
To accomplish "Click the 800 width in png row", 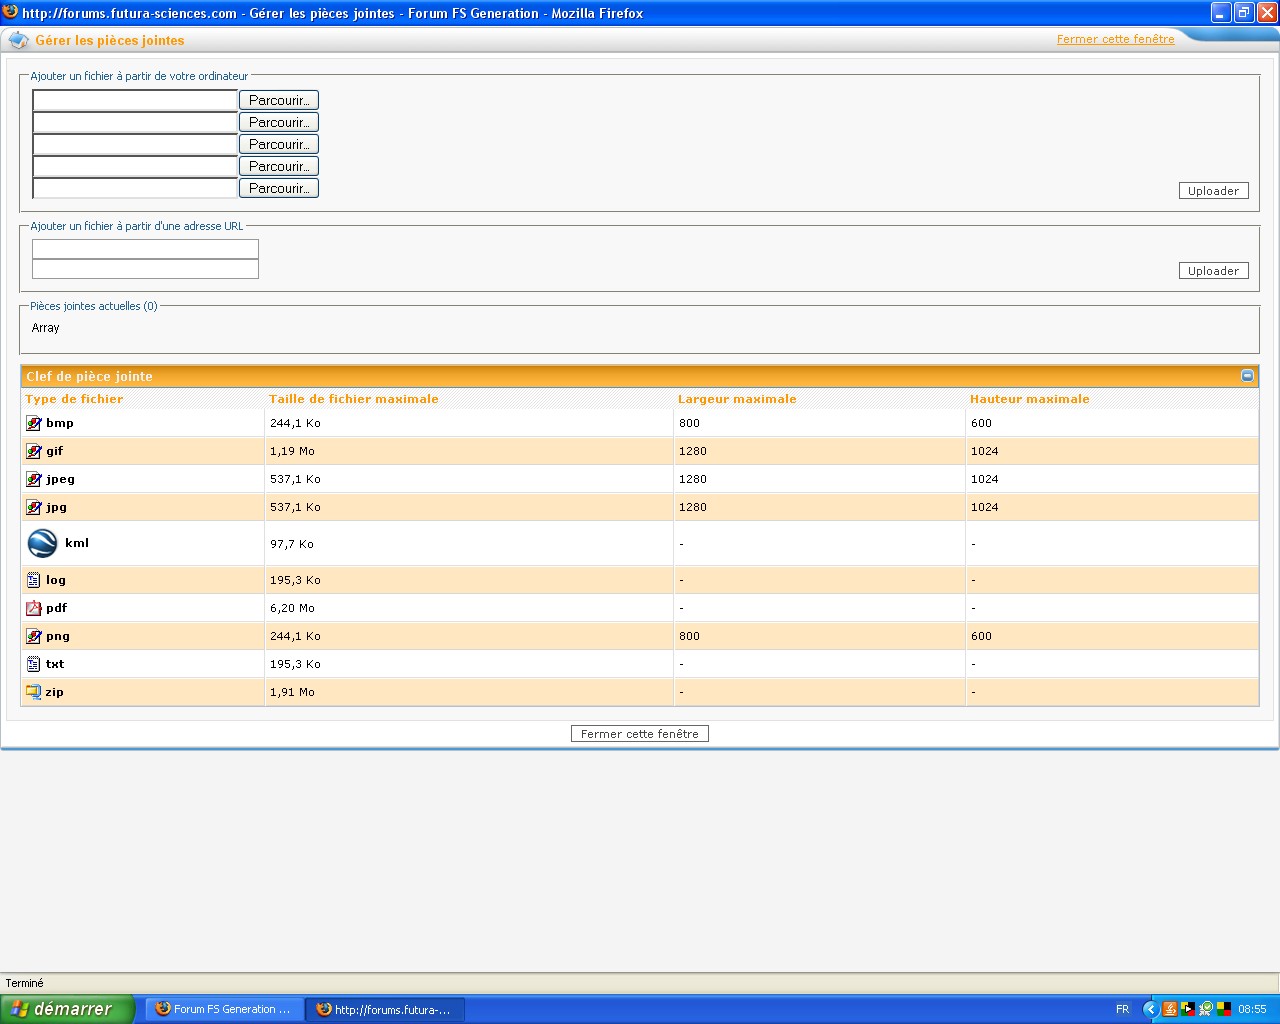I will 689,636.
